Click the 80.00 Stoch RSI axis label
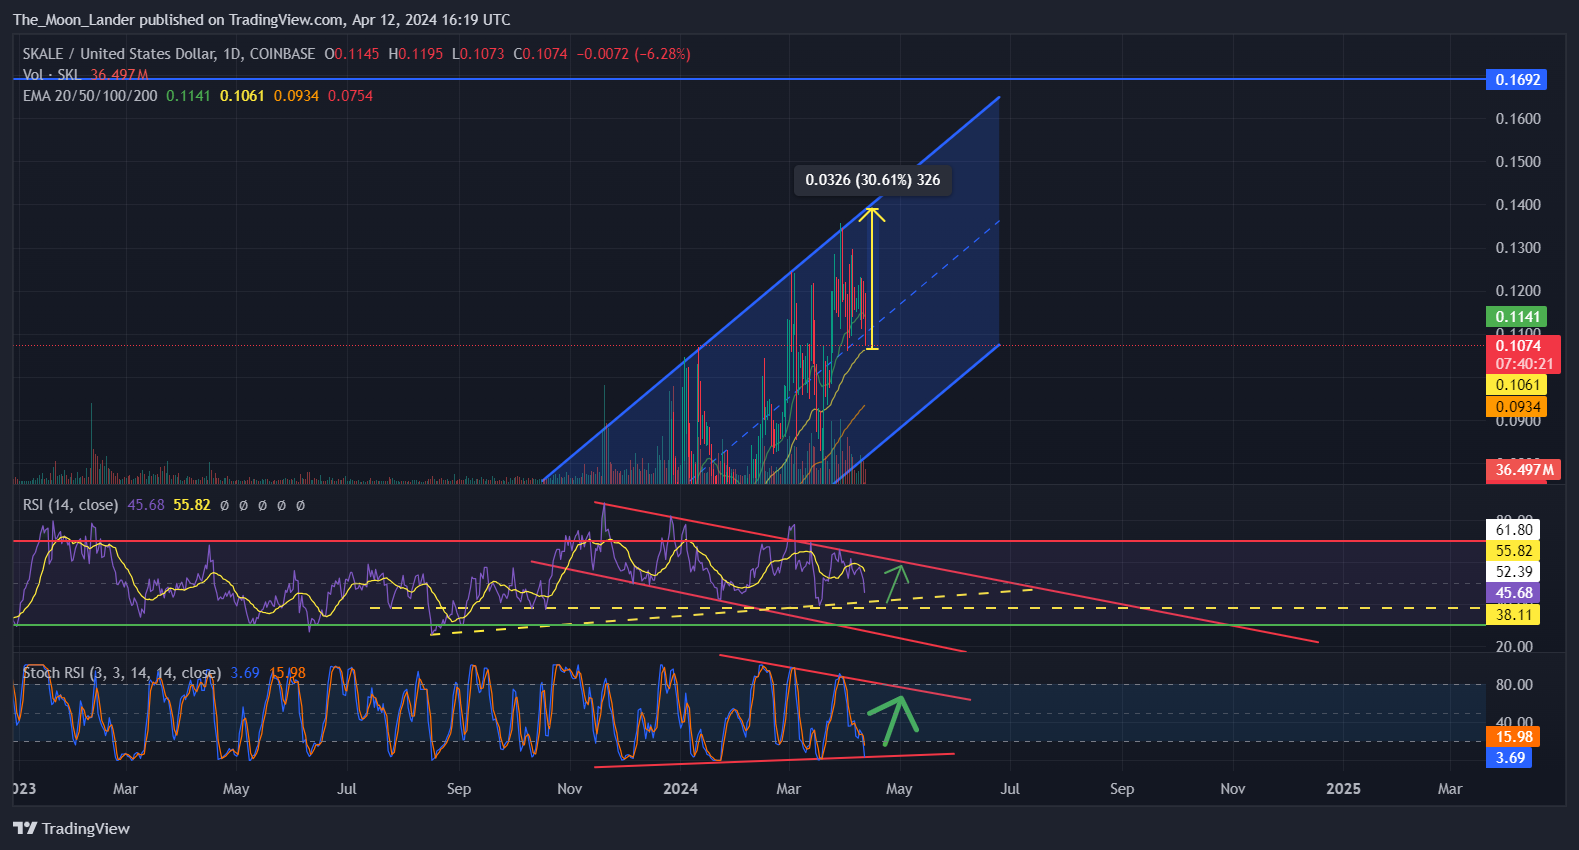The height and width of the screenshot is (850, 1579). [x=1514, y=685]
